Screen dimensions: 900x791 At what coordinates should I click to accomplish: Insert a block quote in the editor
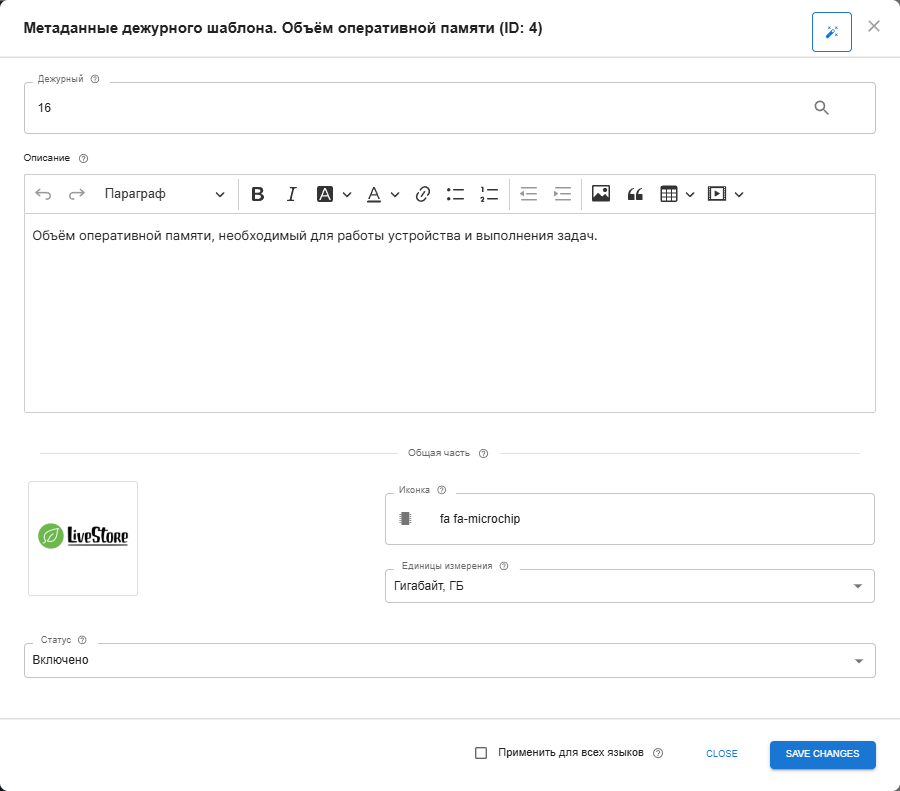[635, 194]
